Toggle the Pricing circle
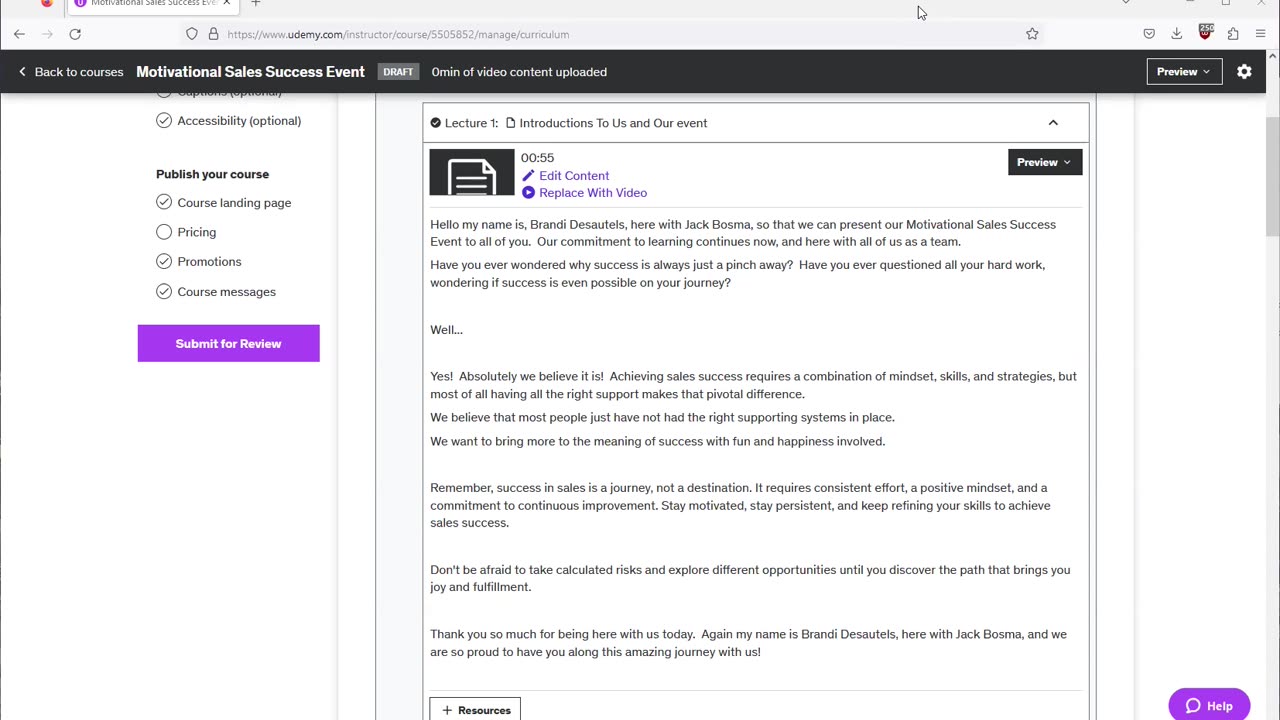 [164, 232]
